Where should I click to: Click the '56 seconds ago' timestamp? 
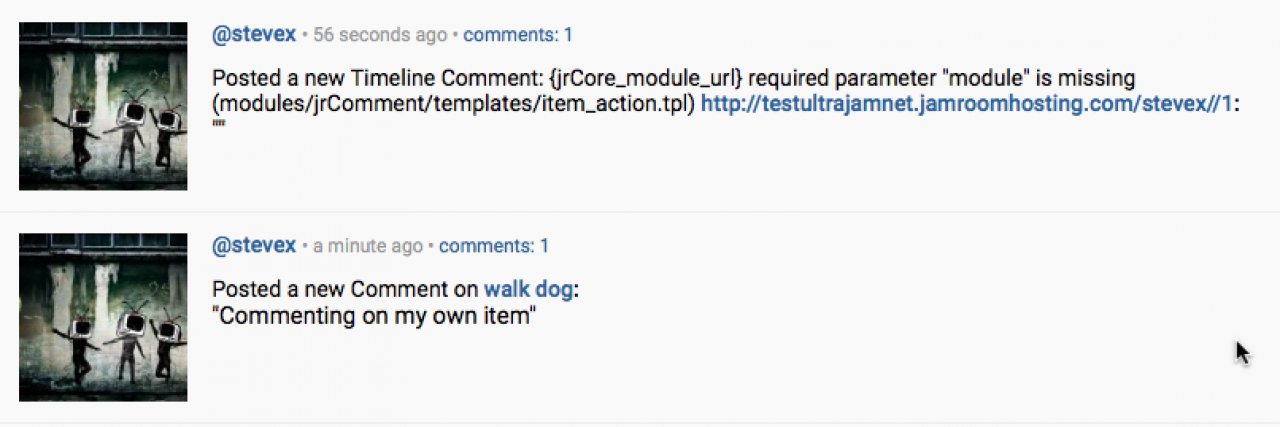380,35
